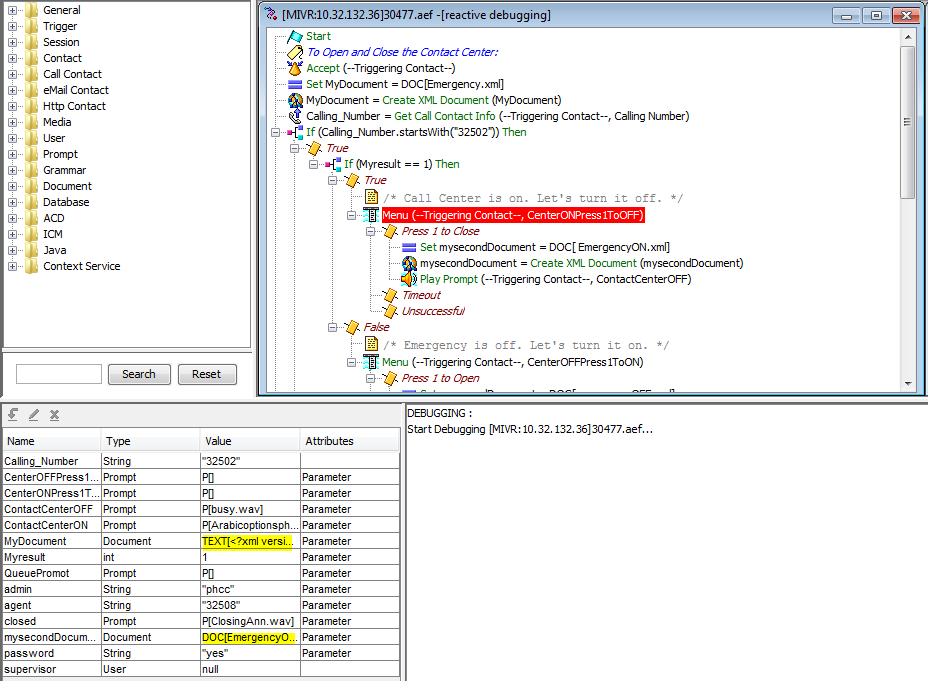Expand the Database palette folder

point(12,202)
